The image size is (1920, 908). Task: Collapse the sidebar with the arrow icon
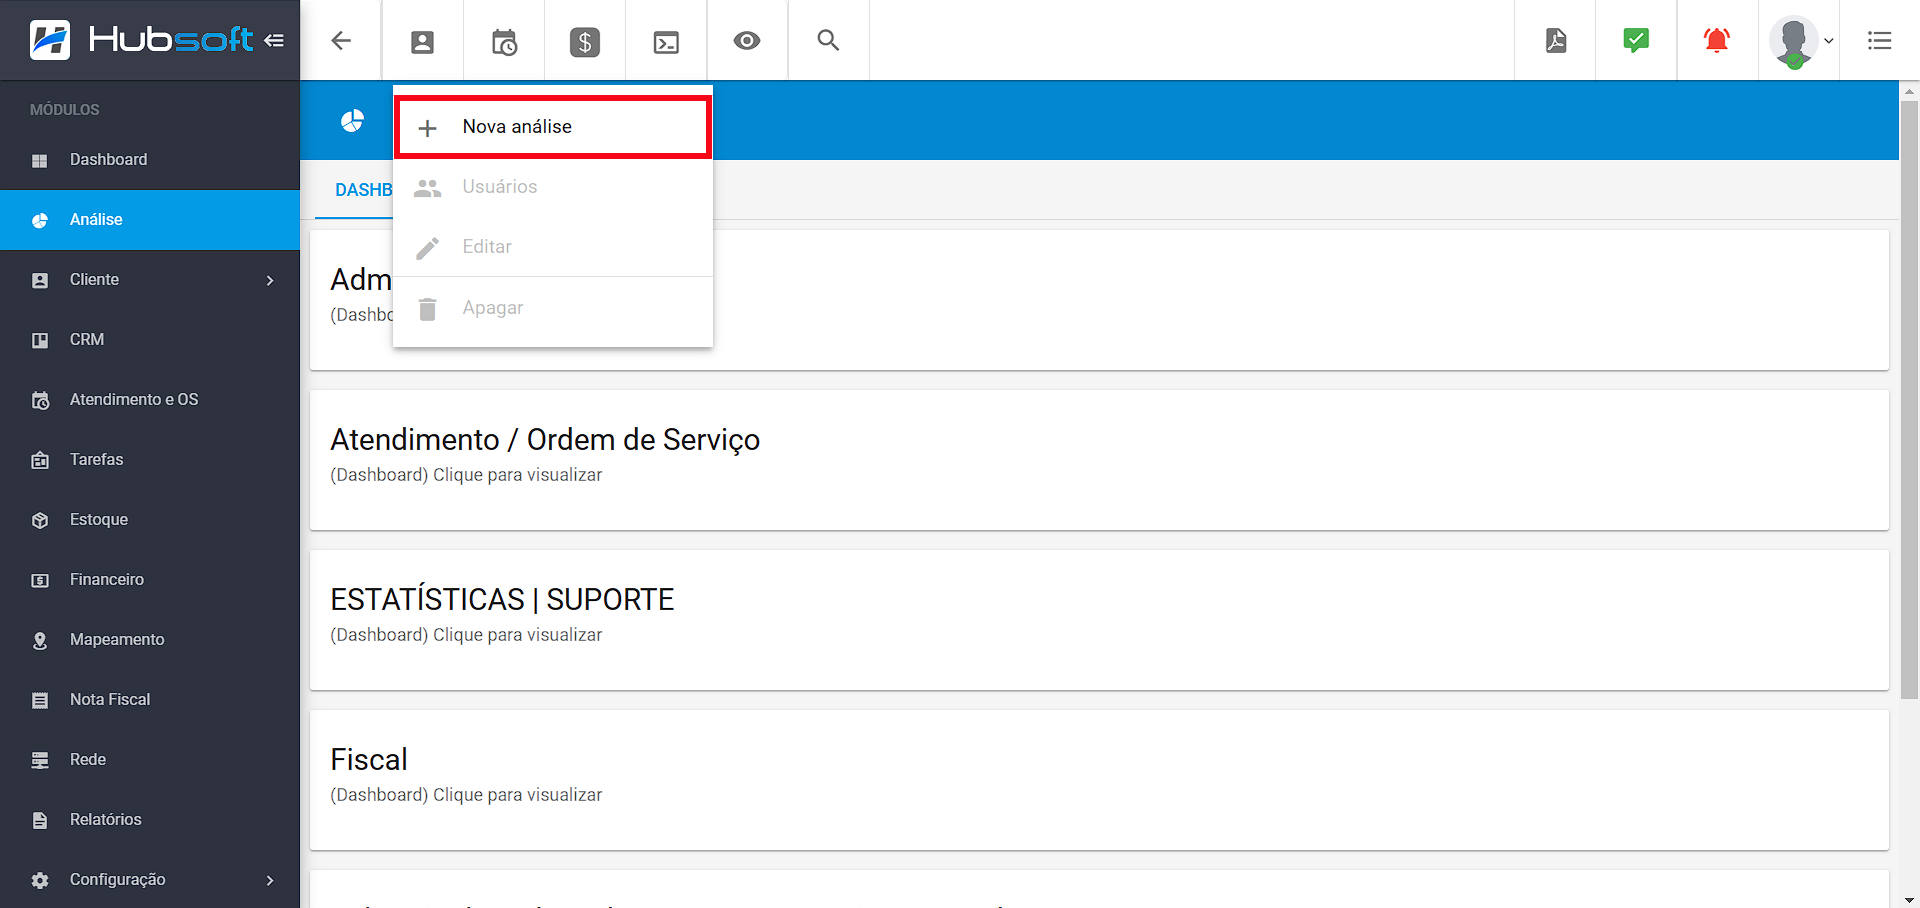pyautogui.click(x=274, y=40)
